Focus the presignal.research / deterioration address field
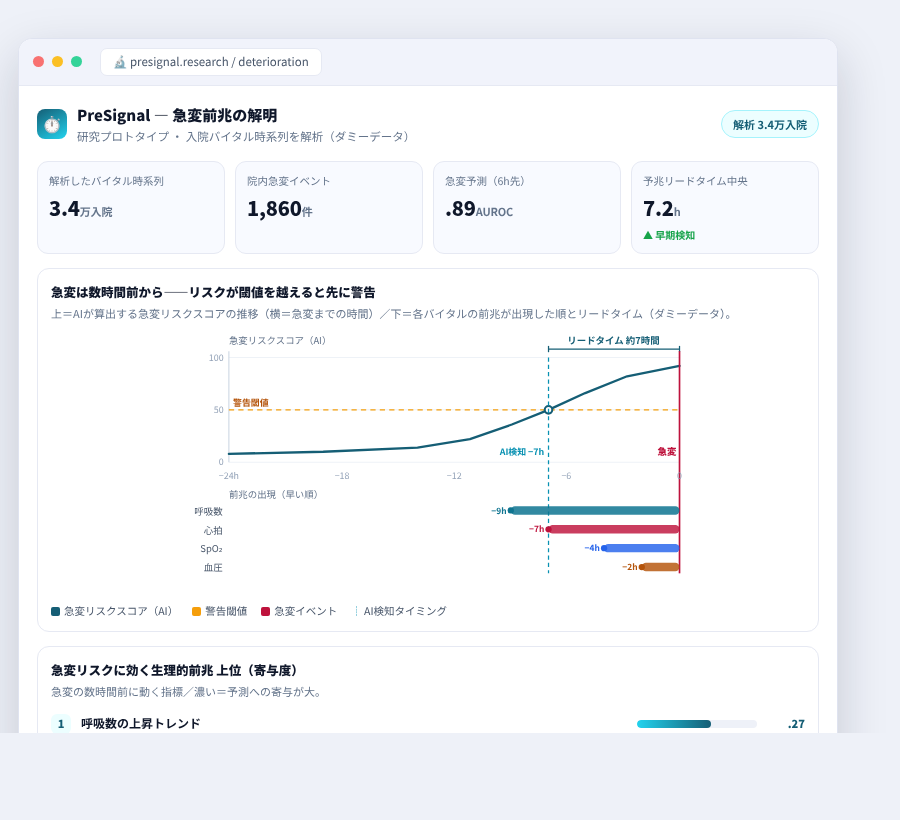900x820 pixels. 211,62
